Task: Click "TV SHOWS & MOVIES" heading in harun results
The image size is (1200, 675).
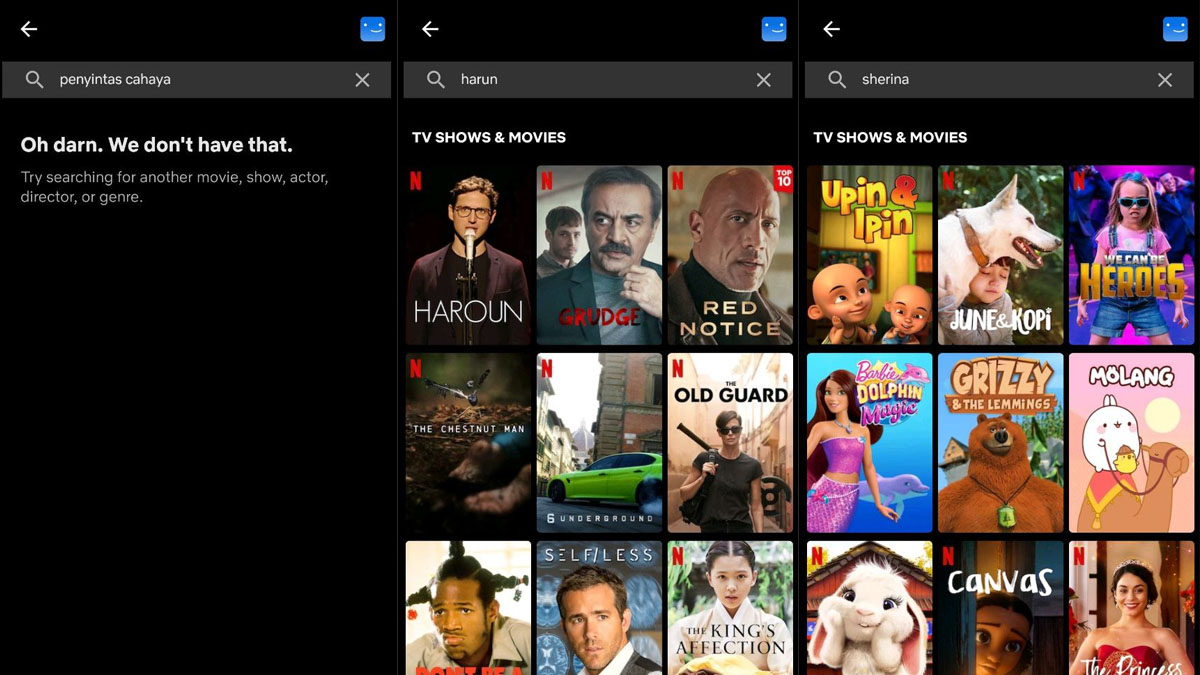Action: pos(489,137)
